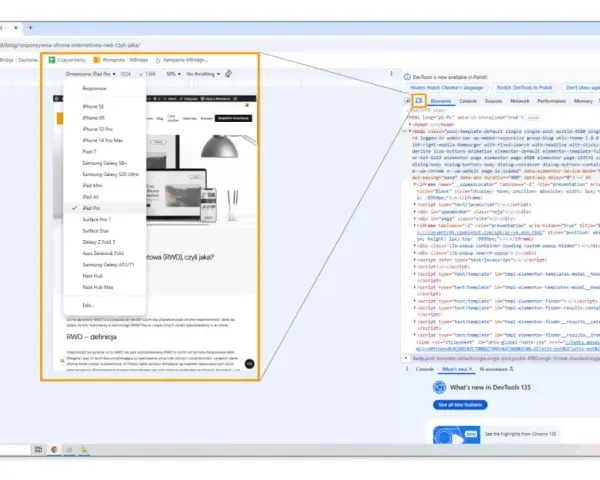The image size is (600, 480).
Task: Click the inspect element picker icon
Action: (x=407, y=101)
